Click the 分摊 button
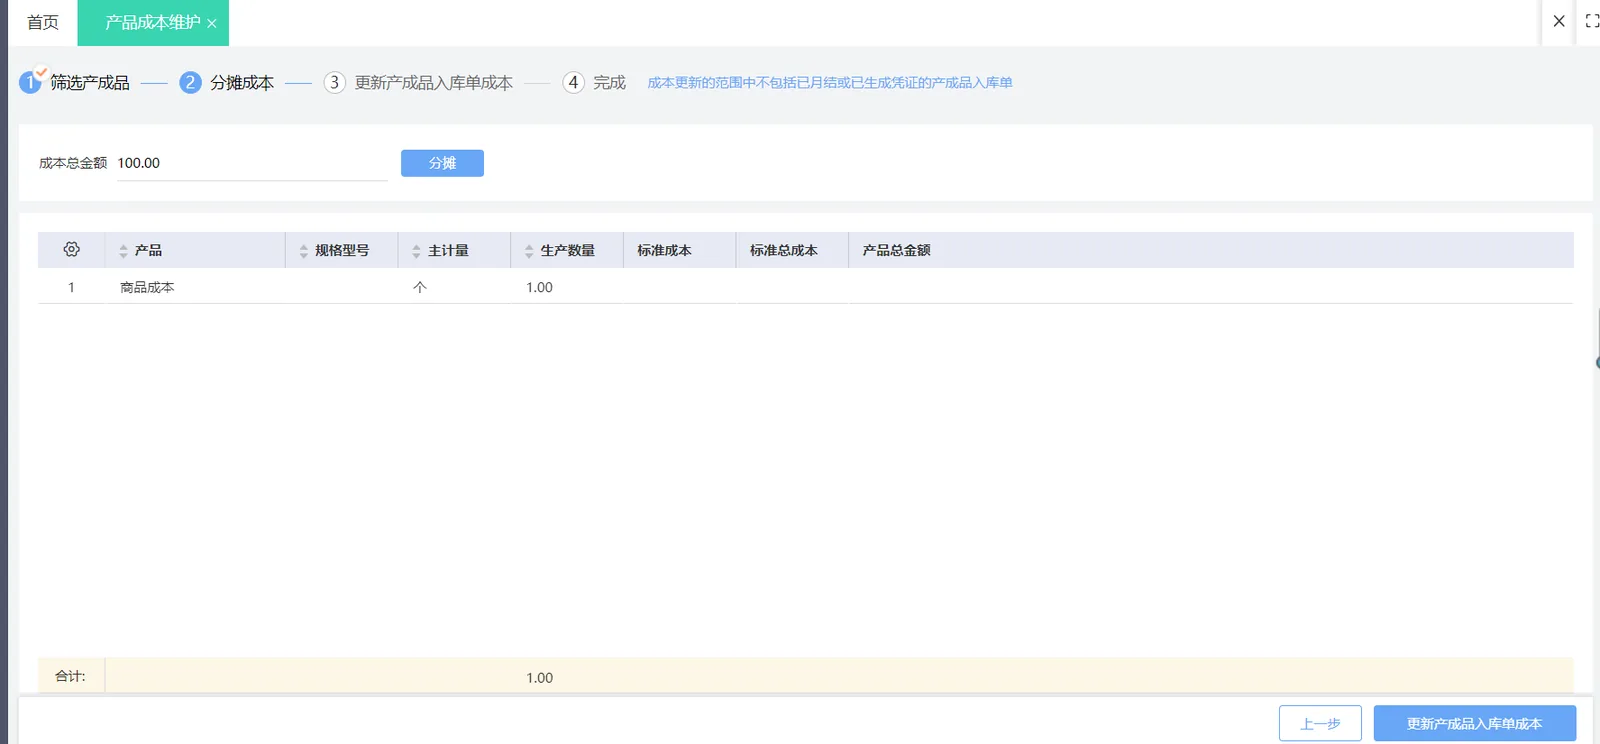Viewport: 1600px width, 744px height. click(442, 163)
